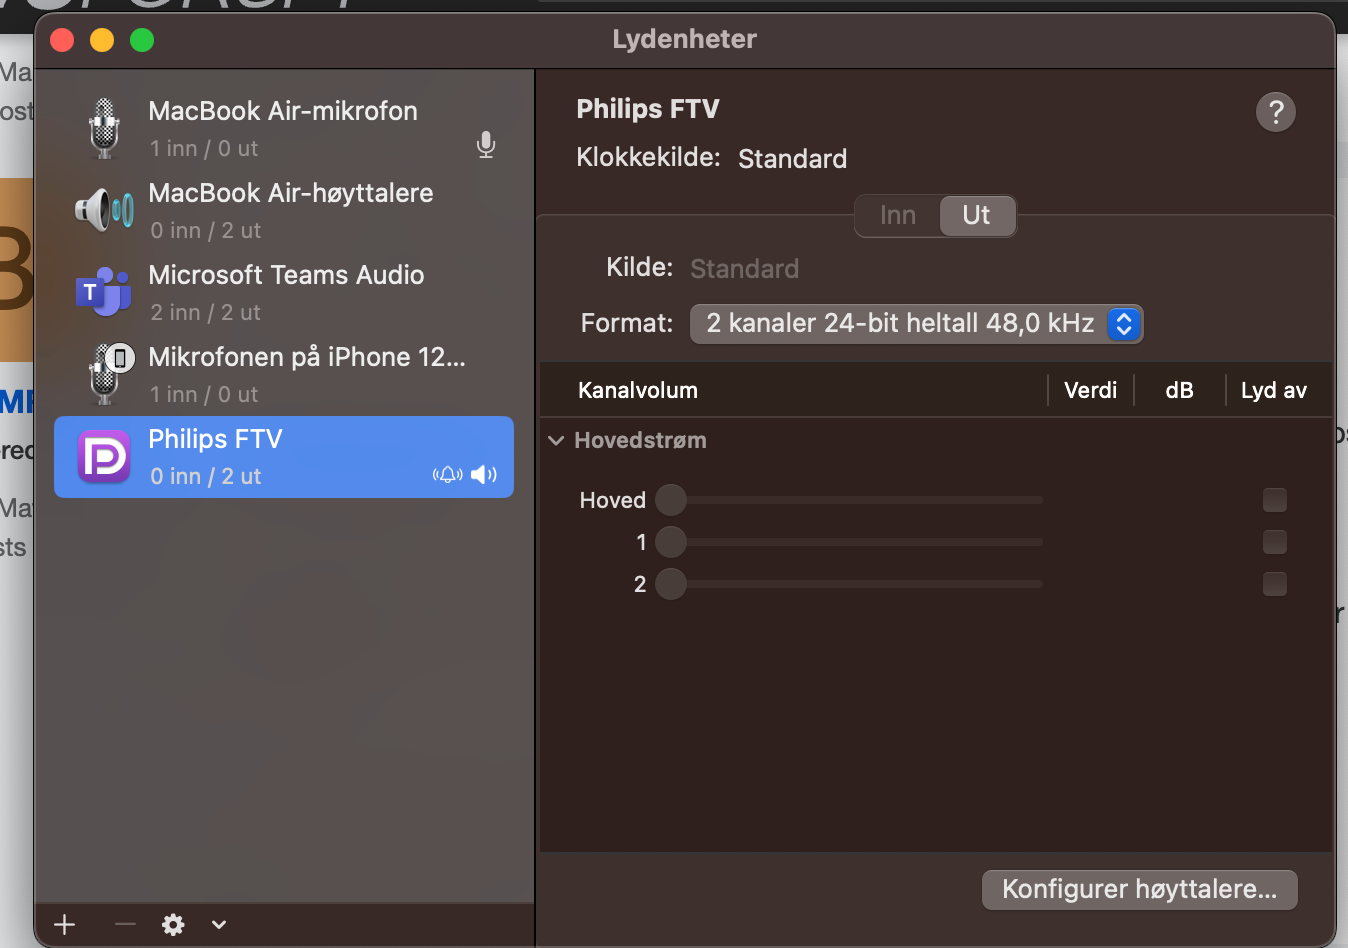Select Philips FTV in device list
Screen dimensions: 1348x948
[x=284, y=457]
